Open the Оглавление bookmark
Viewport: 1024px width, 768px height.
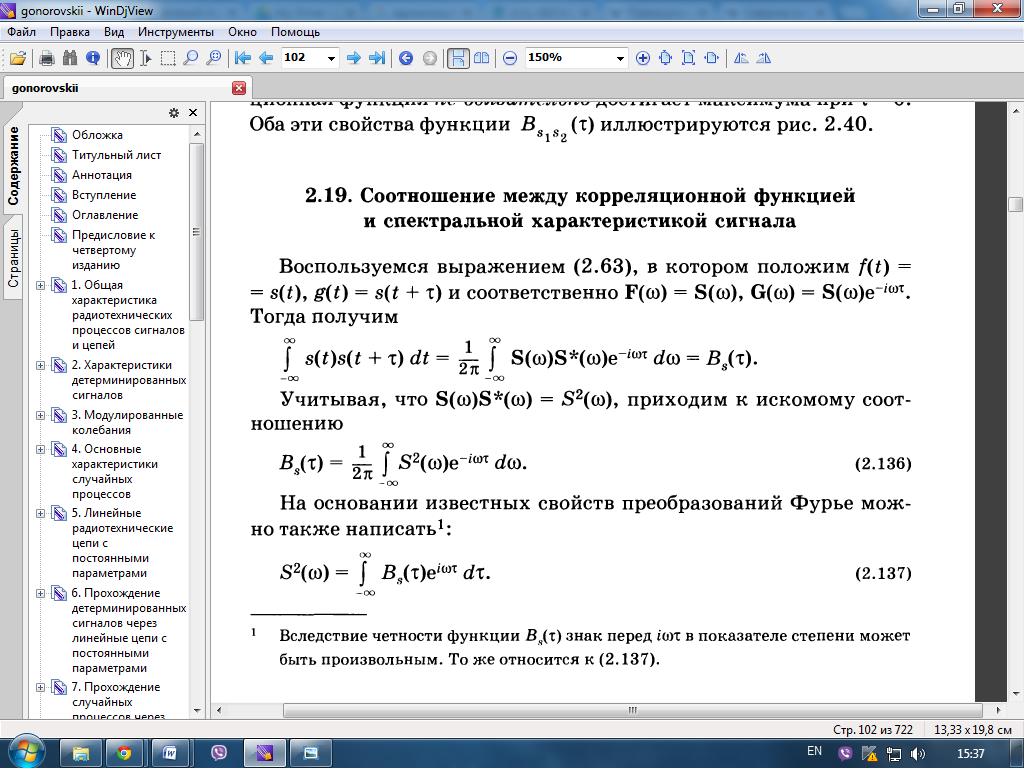(105, 215)
